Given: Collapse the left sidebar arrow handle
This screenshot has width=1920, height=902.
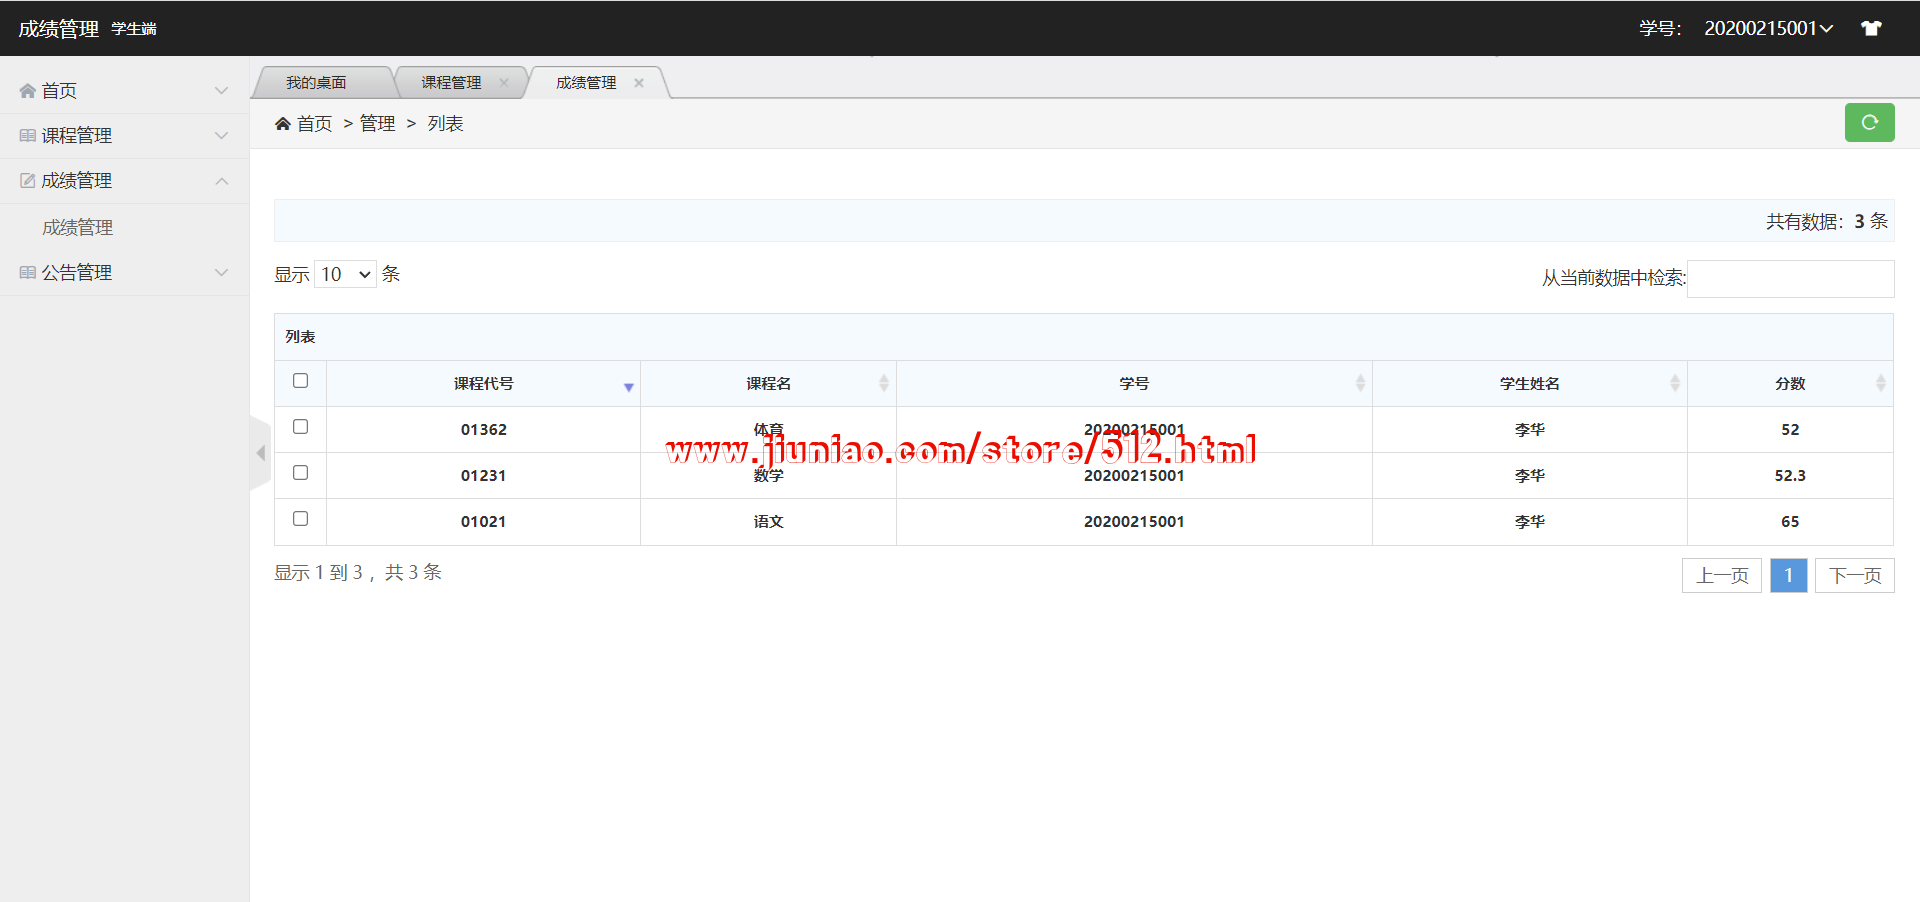Looking at the screenshot, I should (260, 453).
